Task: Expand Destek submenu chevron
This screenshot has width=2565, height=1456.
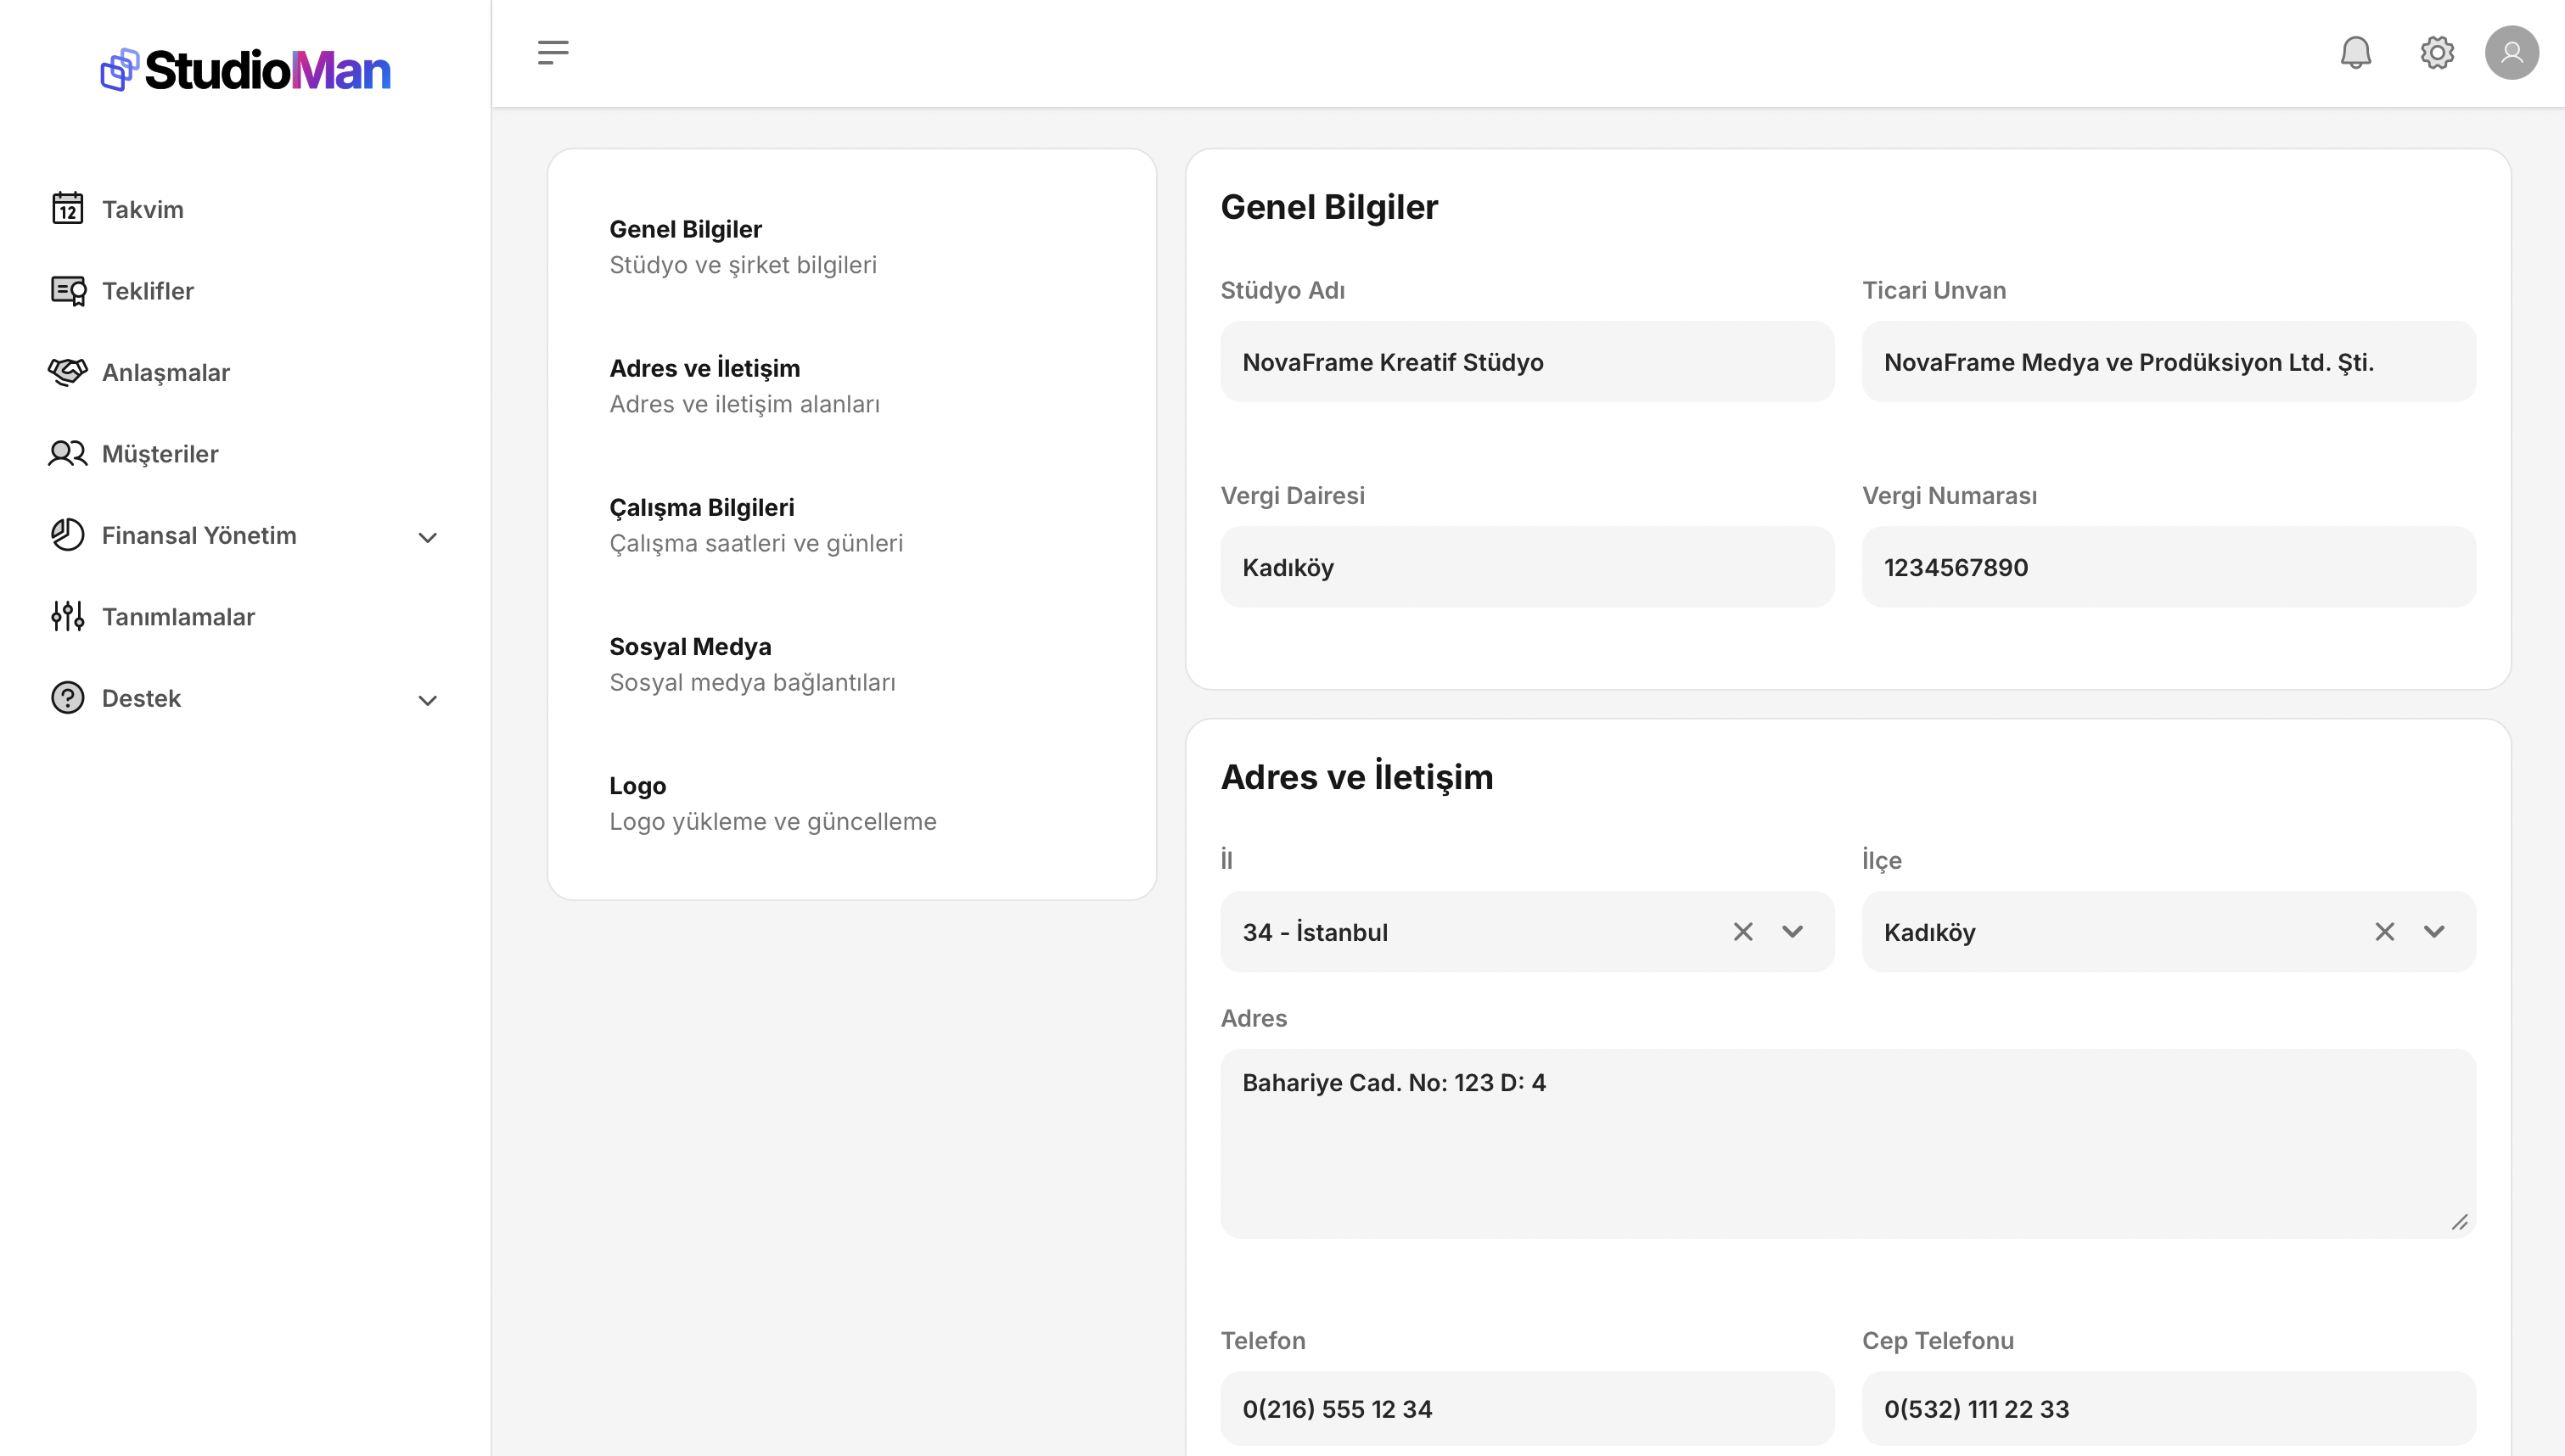Action: pyautogui.click(x=427, y=700)
